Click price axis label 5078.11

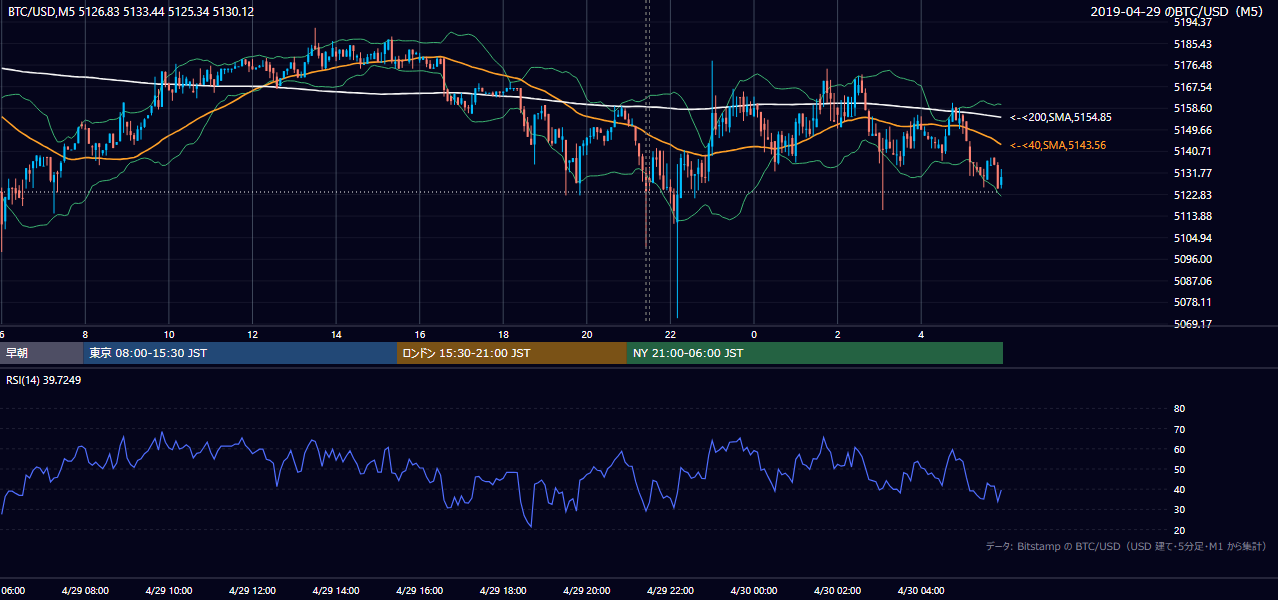coord(1192,302)
